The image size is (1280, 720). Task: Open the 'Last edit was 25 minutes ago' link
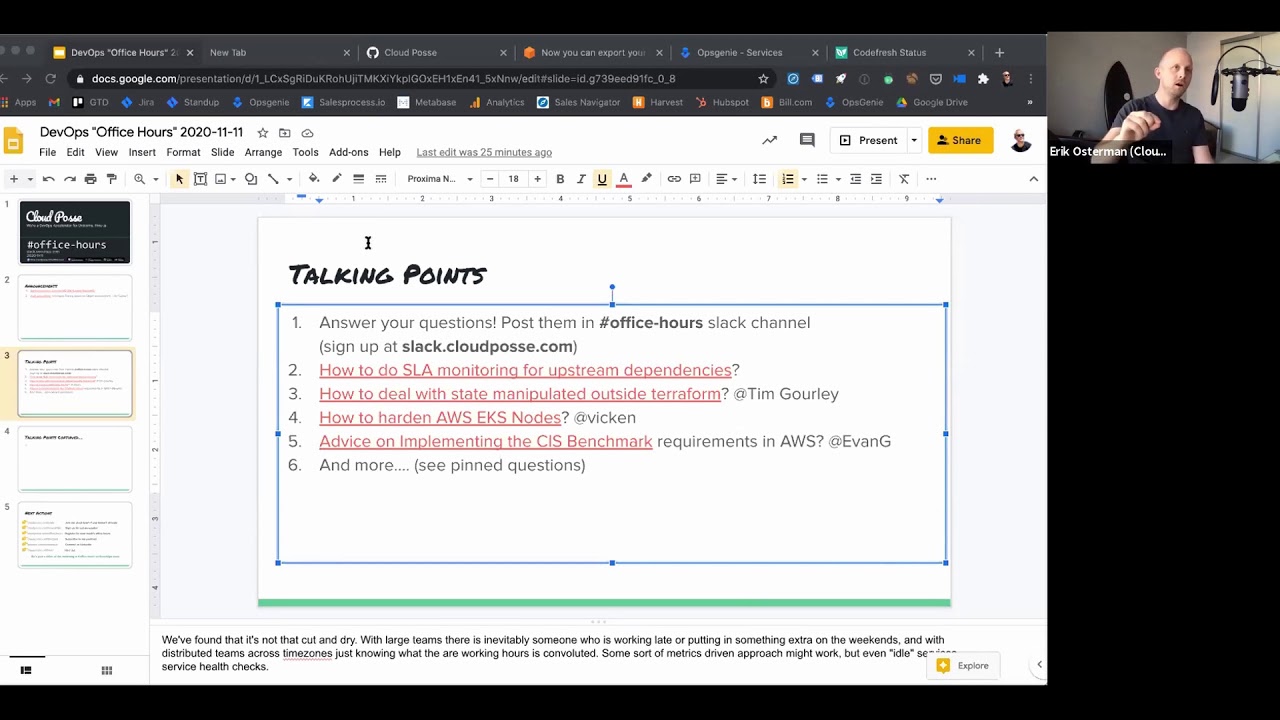tap(484, 152)
